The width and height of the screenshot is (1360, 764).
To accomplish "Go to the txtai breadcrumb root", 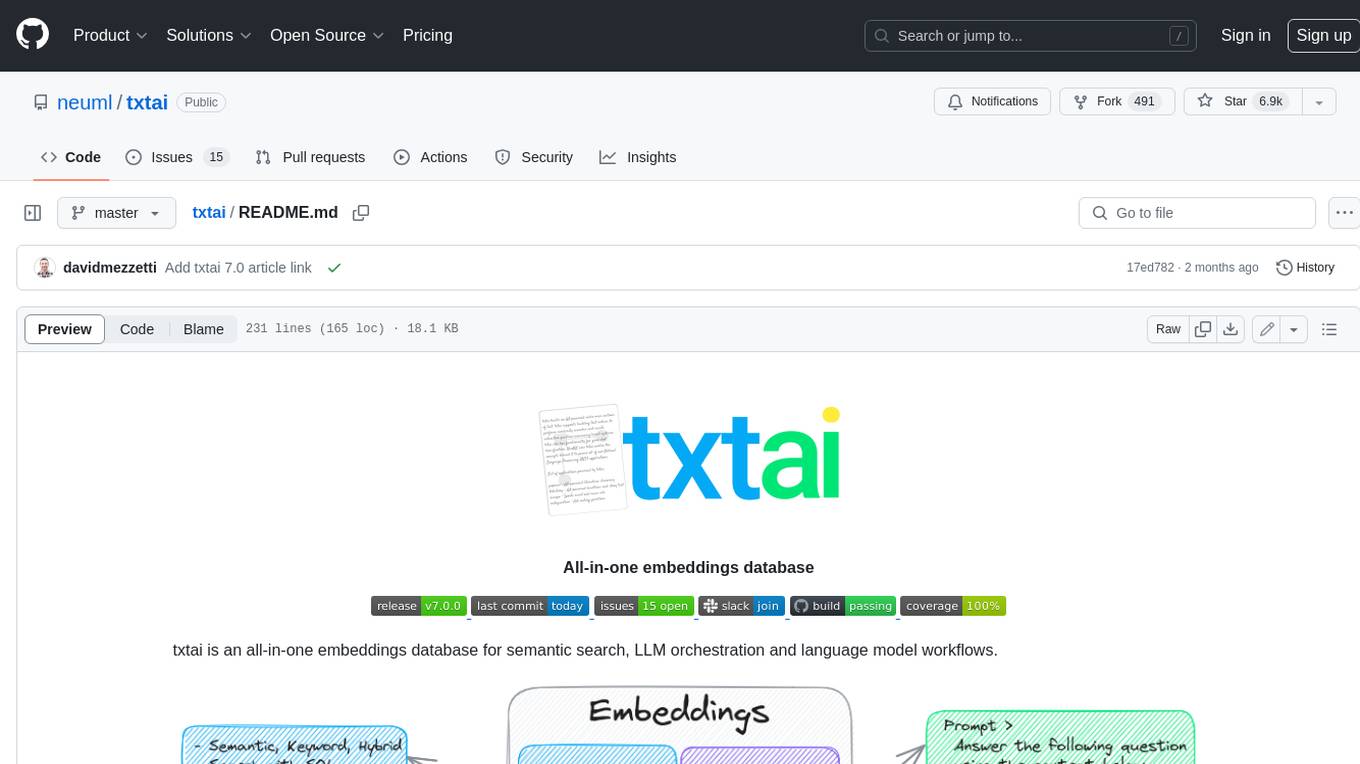I will tap(208, 212).
